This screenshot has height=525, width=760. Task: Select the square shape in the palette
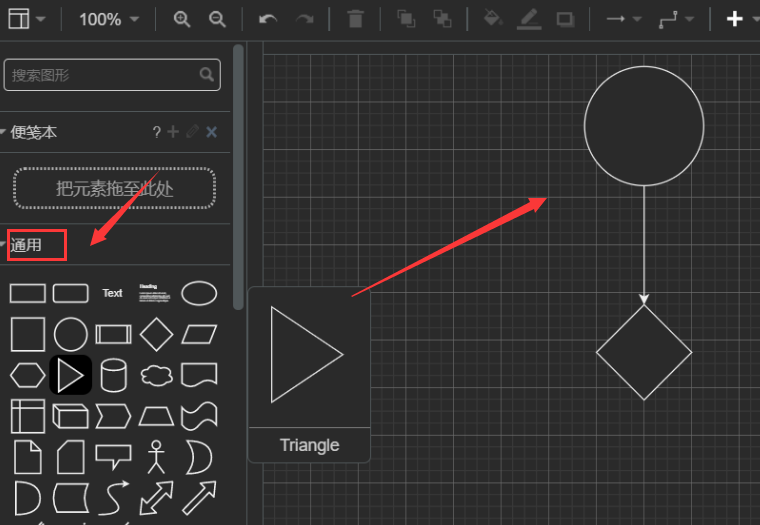(28, 334)
